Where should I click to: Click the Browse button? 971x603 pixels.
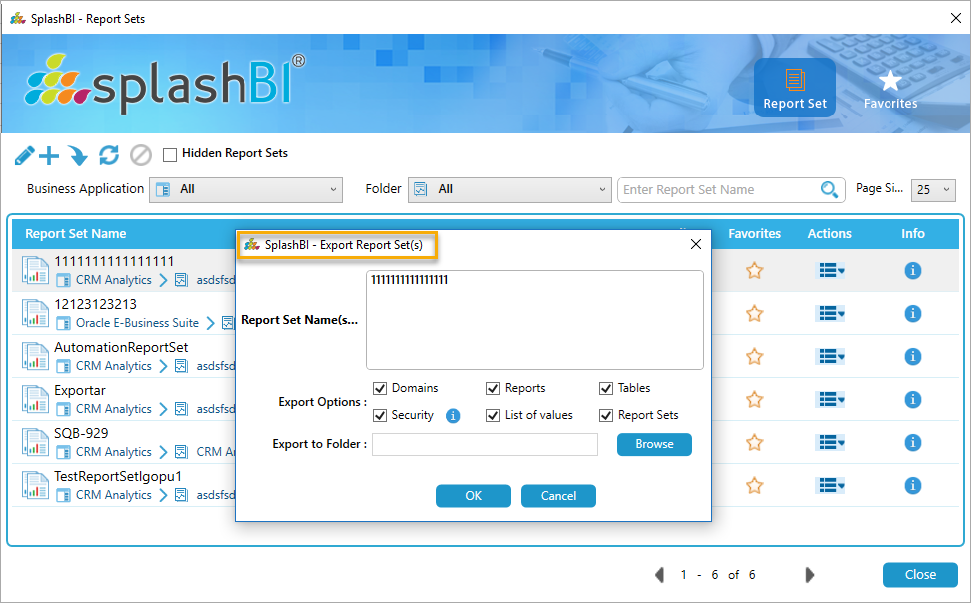click(654, 444)
